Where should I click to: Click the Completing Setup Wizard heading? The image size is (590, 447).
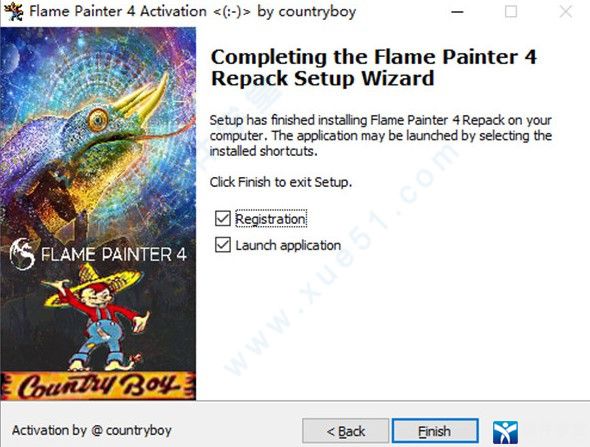[373, 68]
